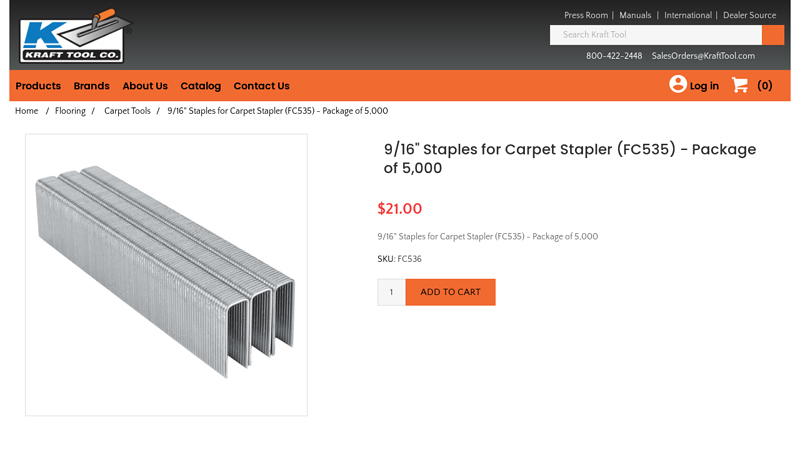Open the Products menu
800x450 pixels.
(x=38, y=86)
